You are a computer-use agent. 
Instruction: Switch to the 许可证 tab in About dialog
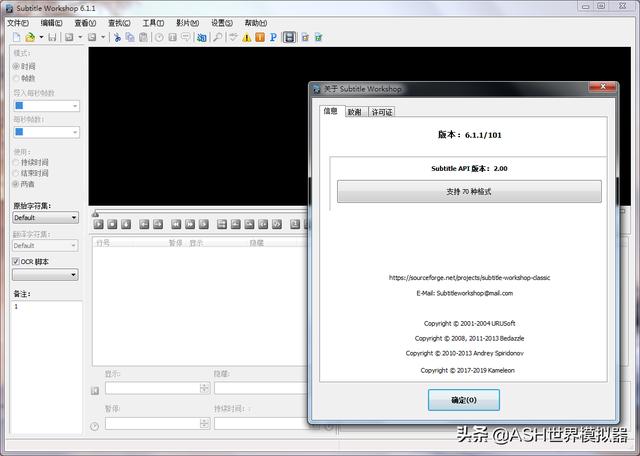click(382, 112)
